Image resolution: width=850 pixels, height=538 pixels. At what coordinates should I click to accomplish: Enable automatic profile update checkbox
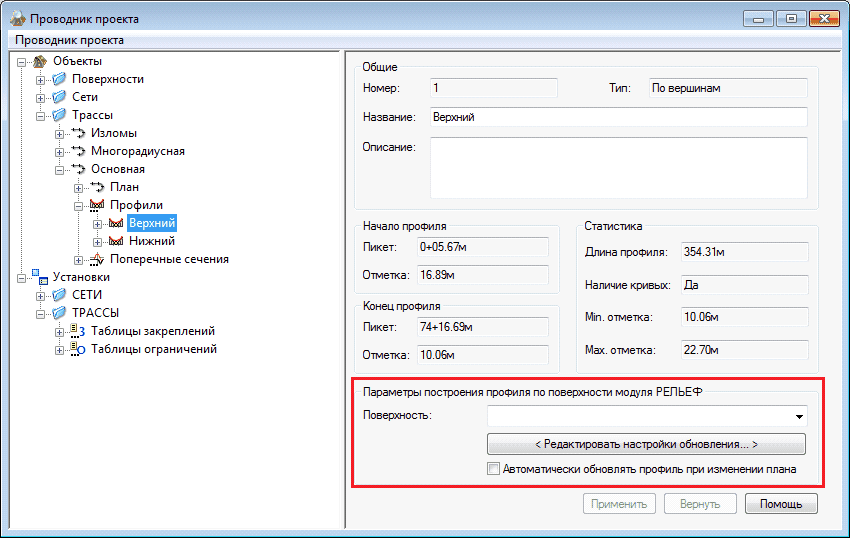[x=493, y=468]
